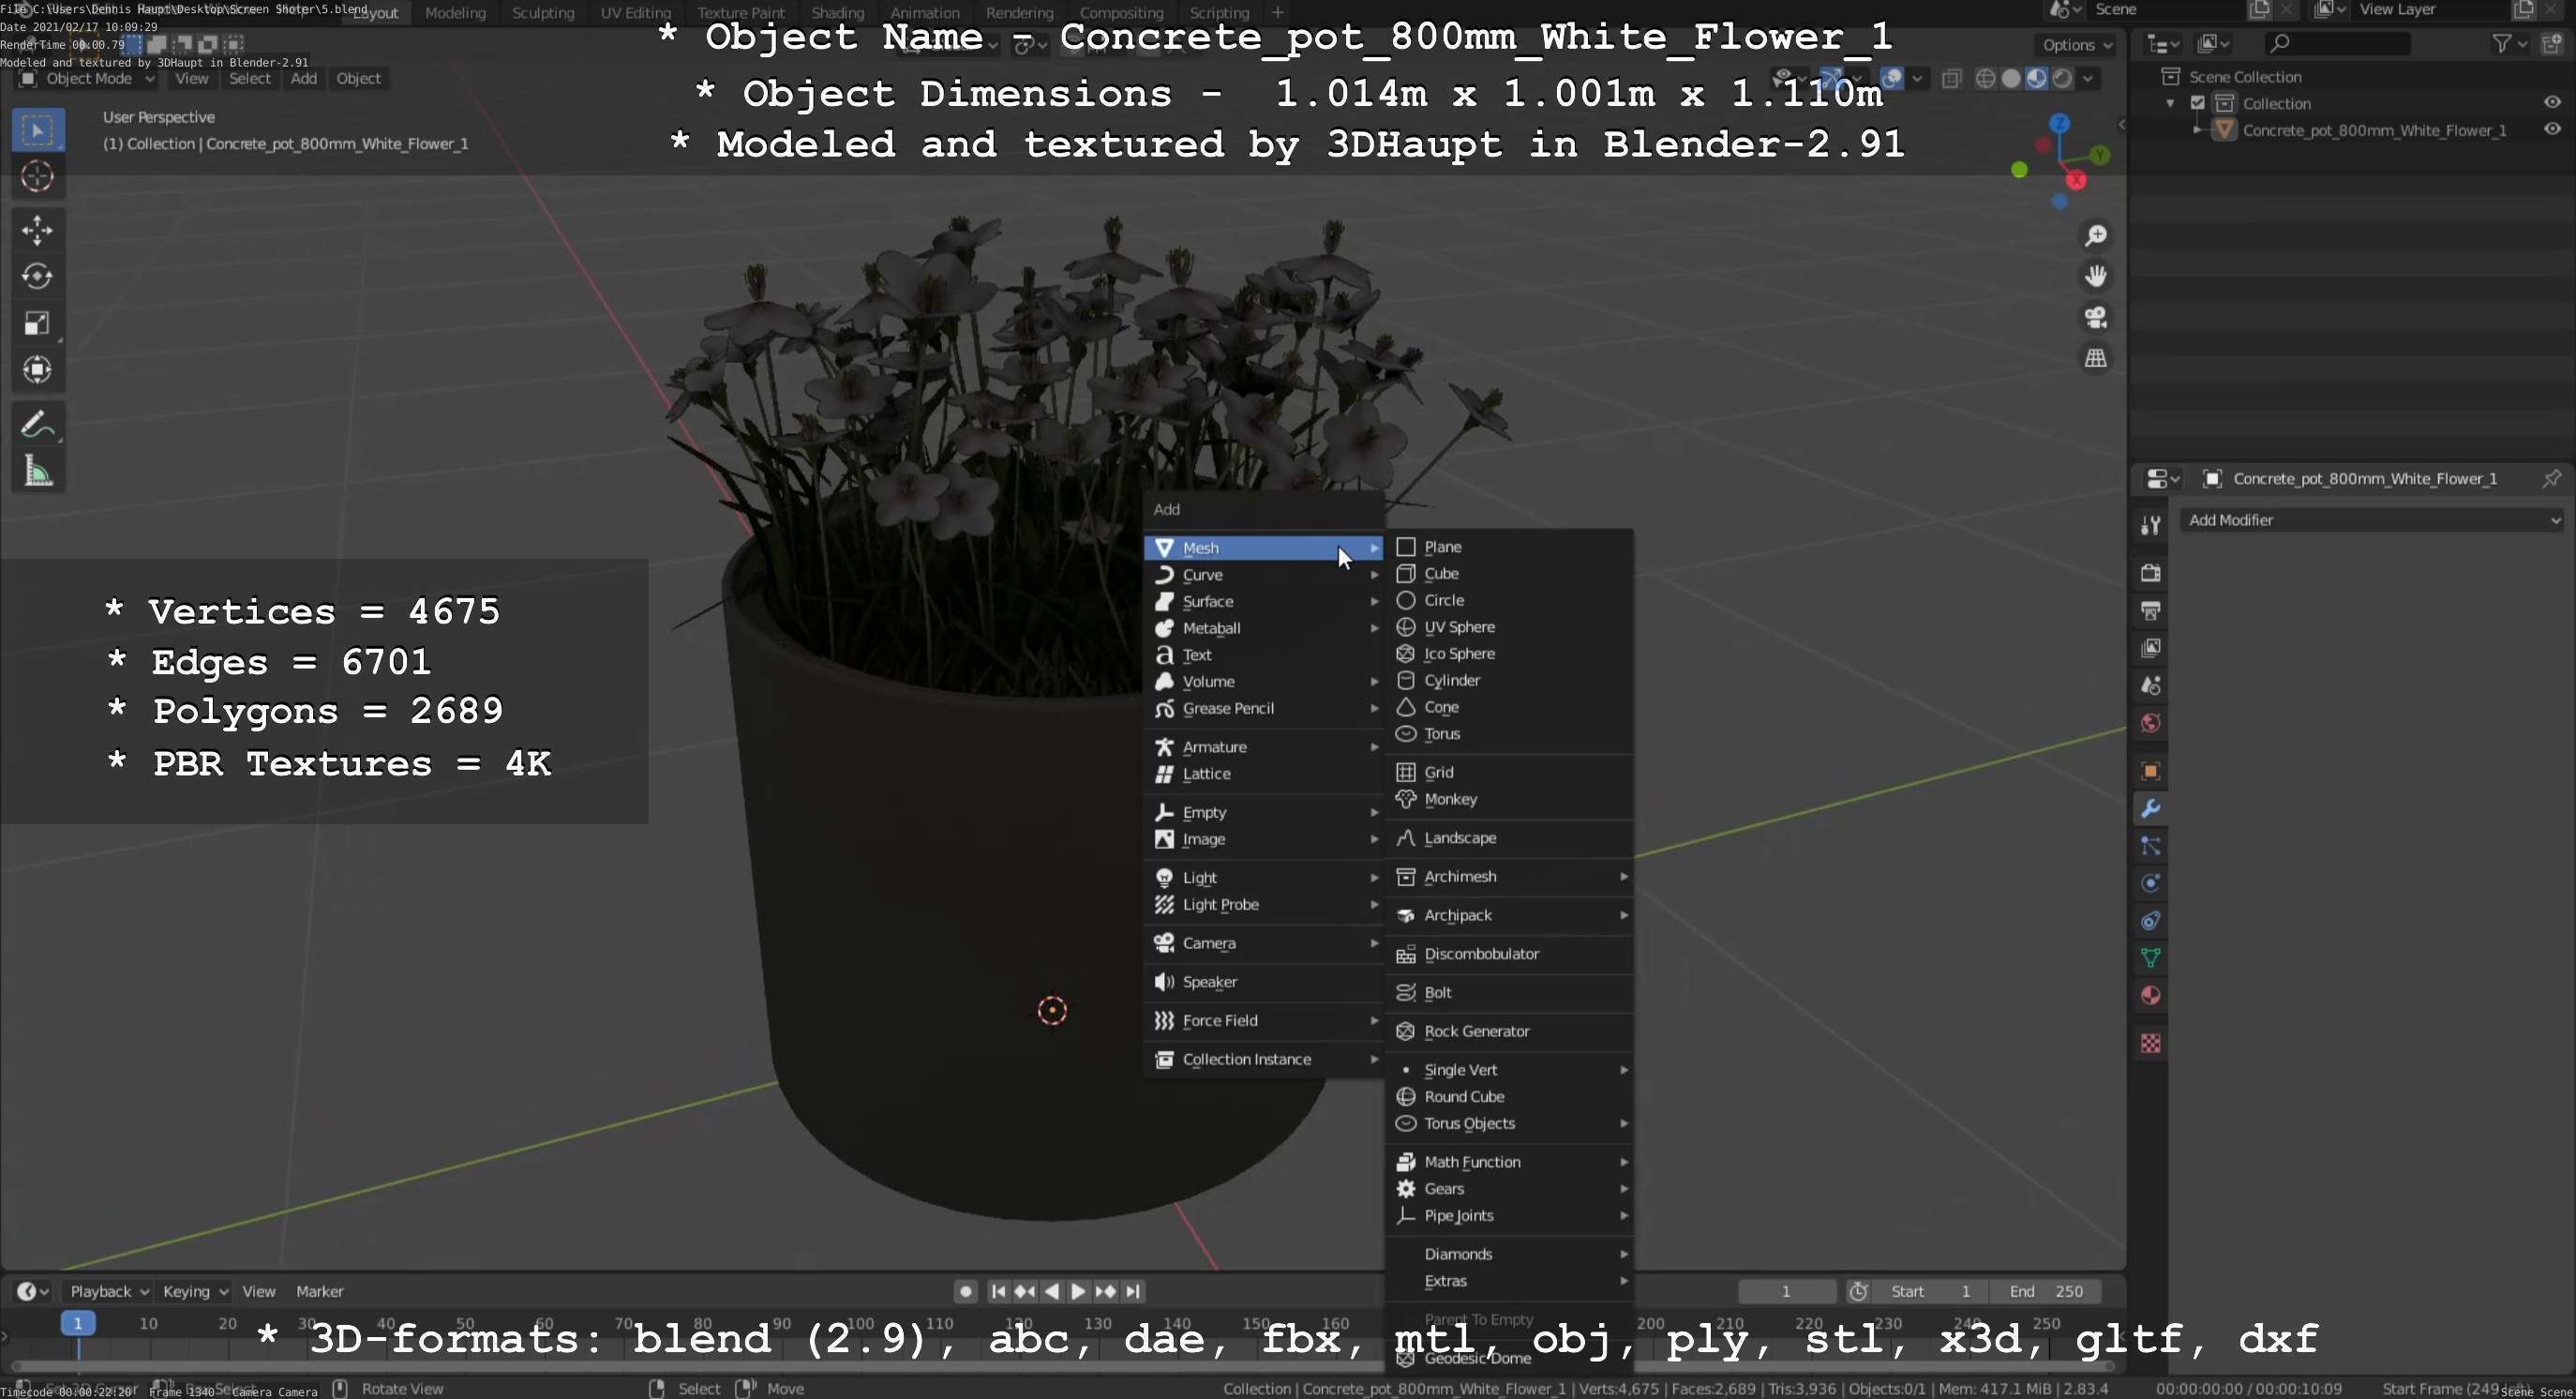
Task: Open the Material properties tab
Action: coord(2150,996)
